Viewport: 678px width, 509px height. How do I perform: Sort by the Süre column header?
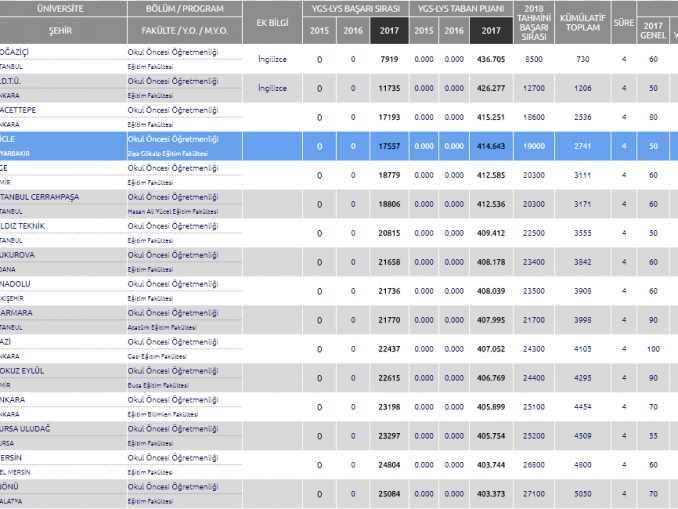[x=623, y=22]
